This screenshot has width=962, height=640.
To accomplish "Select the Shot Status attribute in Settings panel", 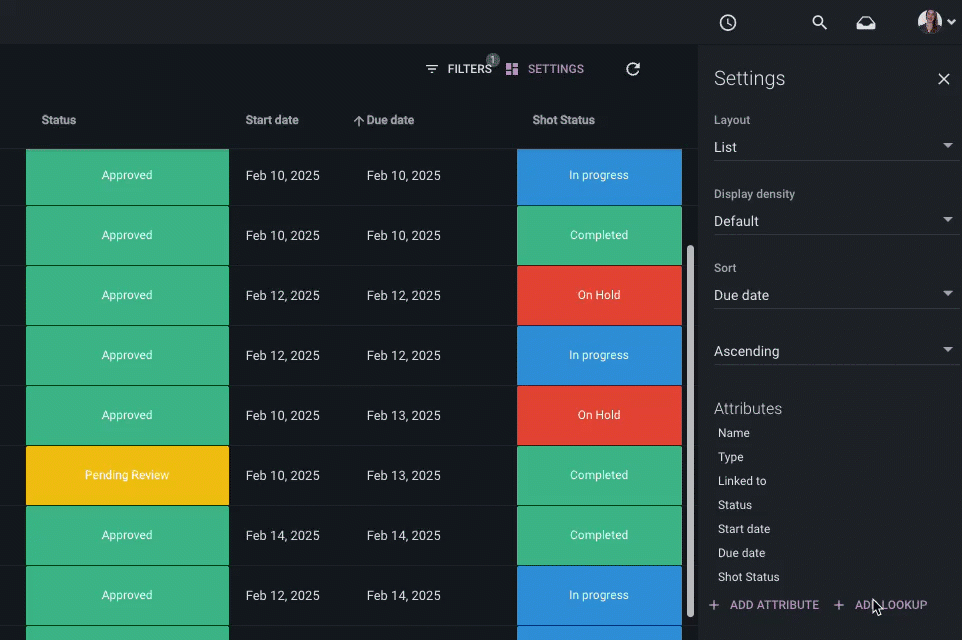I will tap(748, 577).
